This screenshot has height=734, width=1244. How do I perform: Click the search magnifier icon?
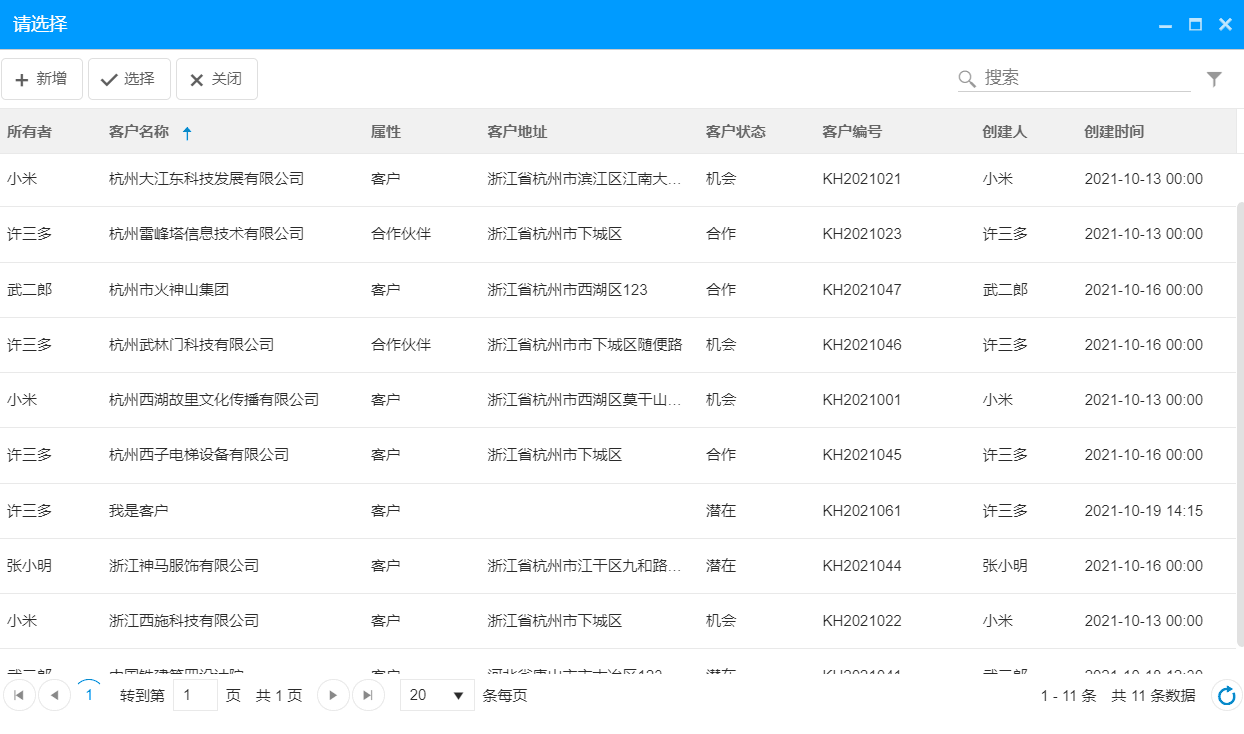tap(966, 78)
